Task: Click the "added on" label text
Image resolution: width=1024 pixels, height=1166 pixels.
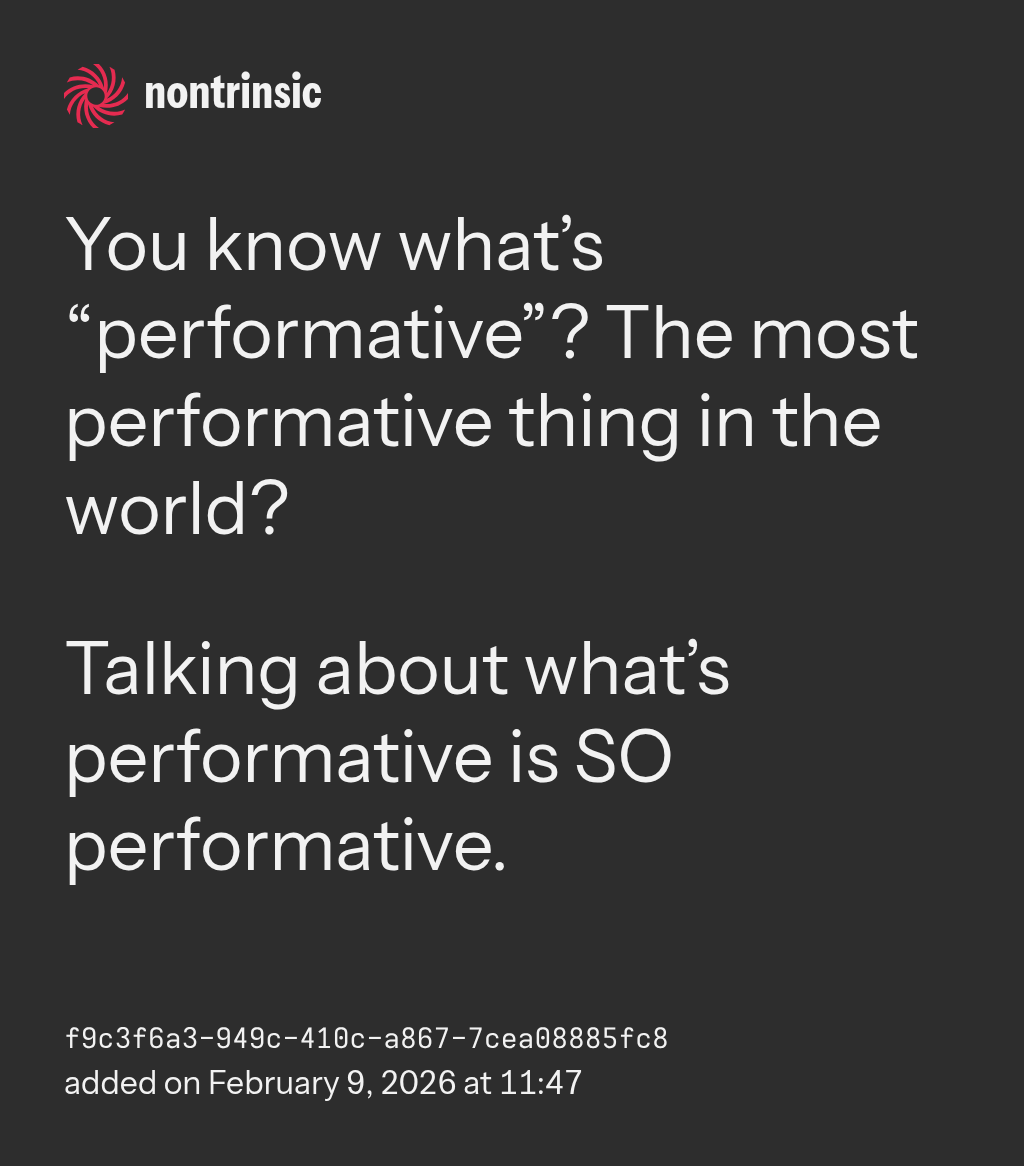Action: (131, 1083)
